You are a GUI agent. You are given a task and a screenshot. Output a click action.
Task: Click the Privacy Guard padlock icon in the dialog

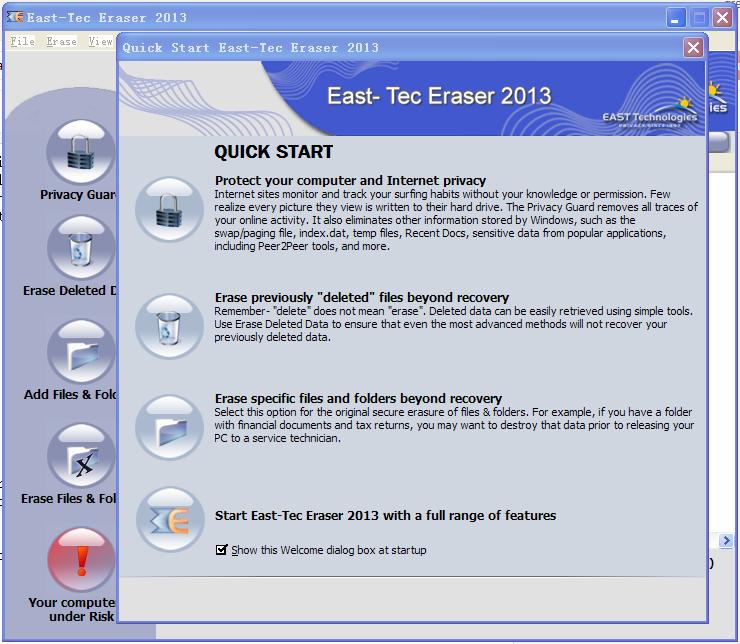click(169, 209)
